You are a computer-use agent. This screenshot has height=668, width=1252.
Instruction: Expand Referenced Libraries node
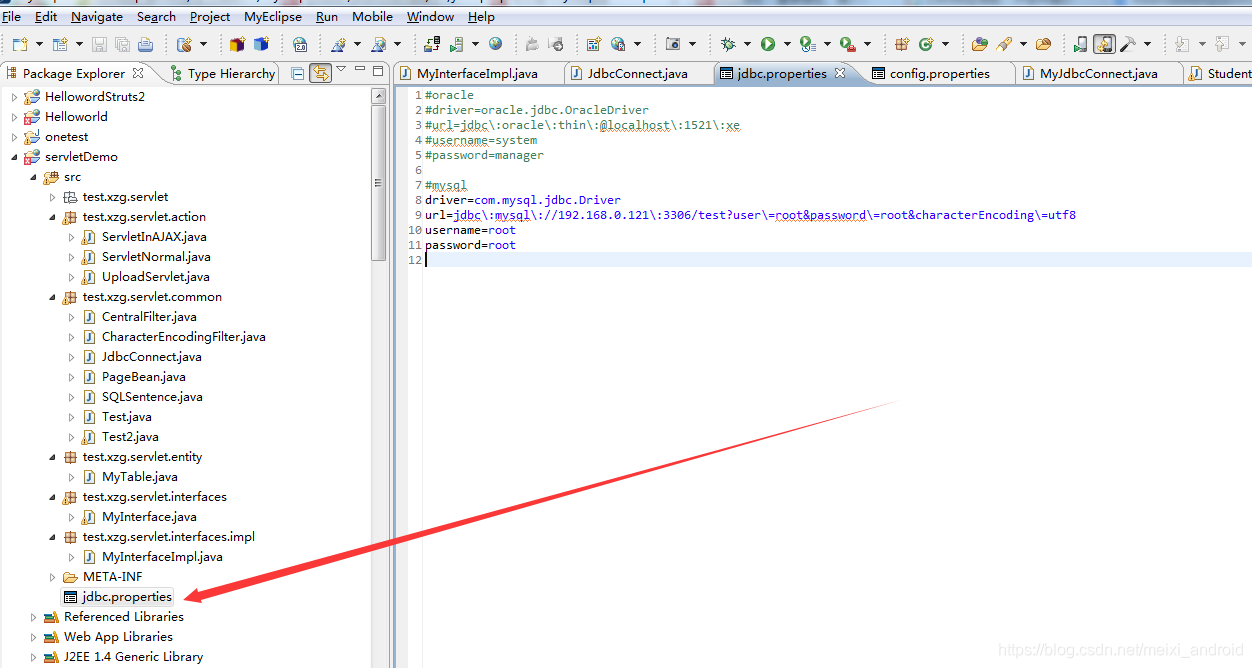[x=33, y=617]
